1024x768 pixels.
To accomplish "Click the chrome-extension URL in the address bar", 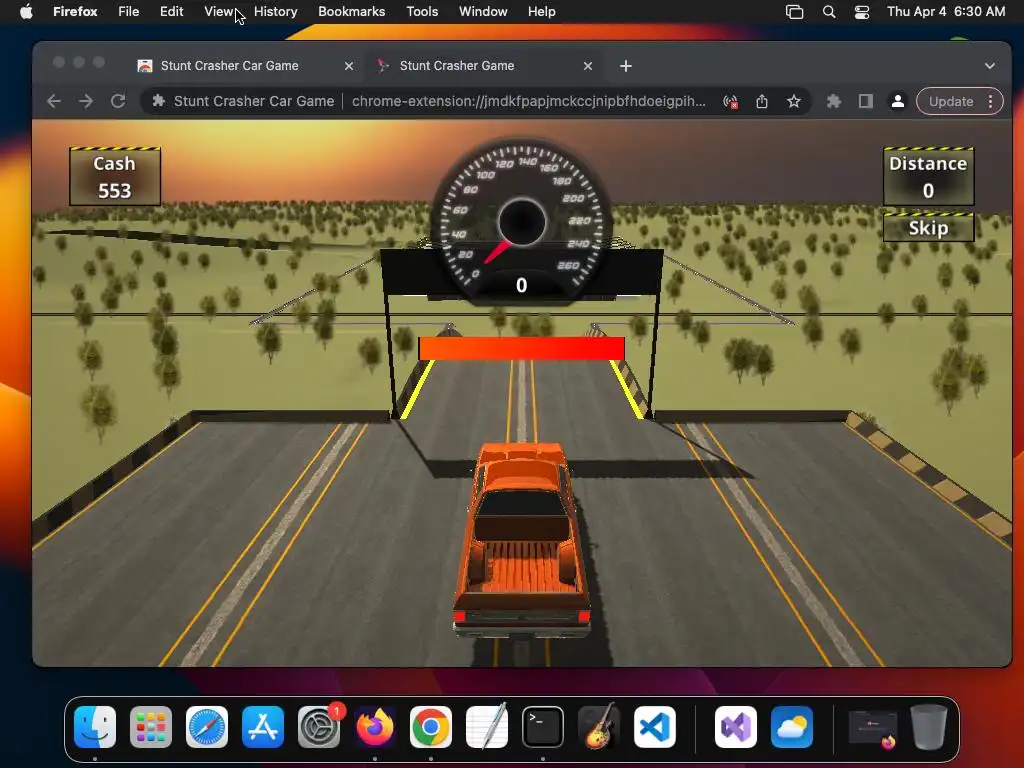I will [528, 101].
